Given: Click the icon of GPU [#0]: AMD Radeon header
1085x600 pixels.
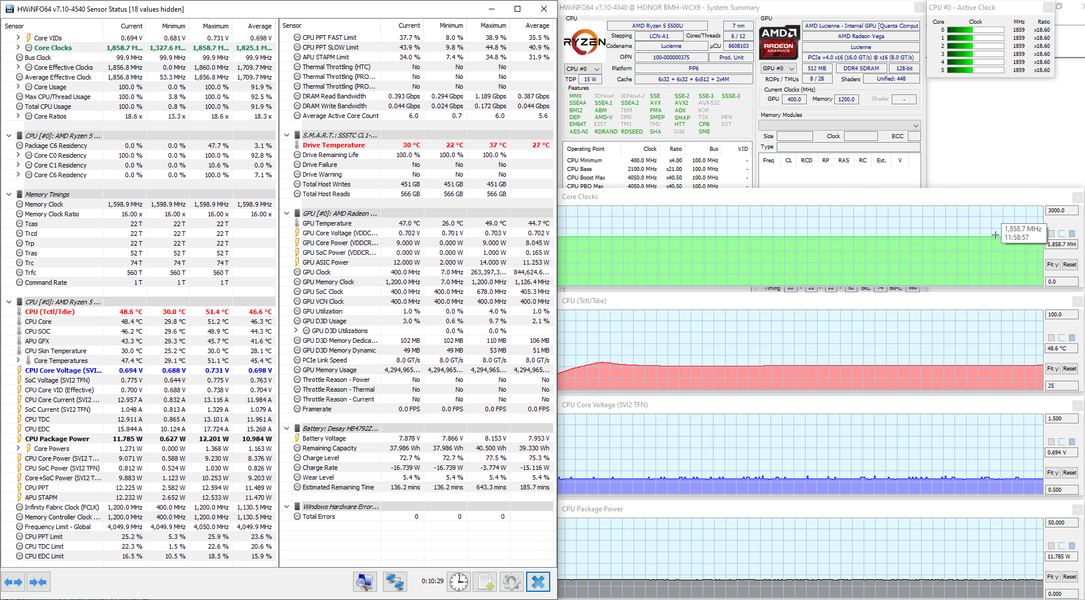Looking at the screenshot, I should pyautogui.click(x=297, y=213).
